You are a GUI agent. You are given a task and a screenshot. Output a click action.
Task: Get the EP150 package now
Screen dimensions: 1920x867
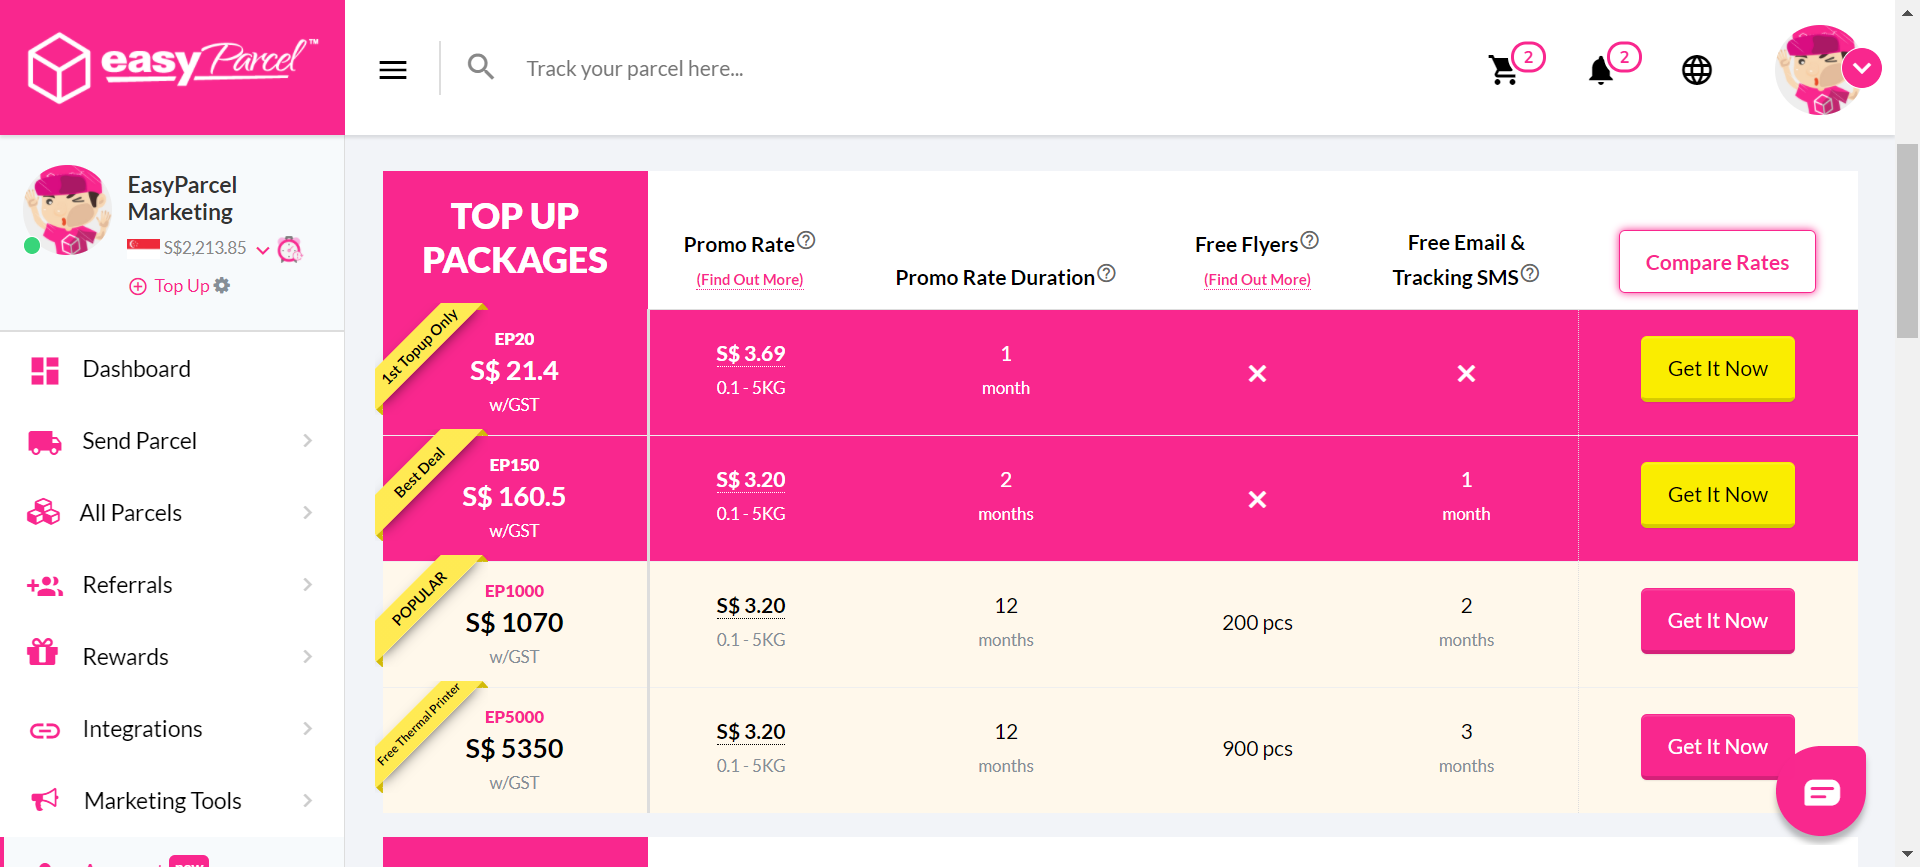coord(1717,495)
